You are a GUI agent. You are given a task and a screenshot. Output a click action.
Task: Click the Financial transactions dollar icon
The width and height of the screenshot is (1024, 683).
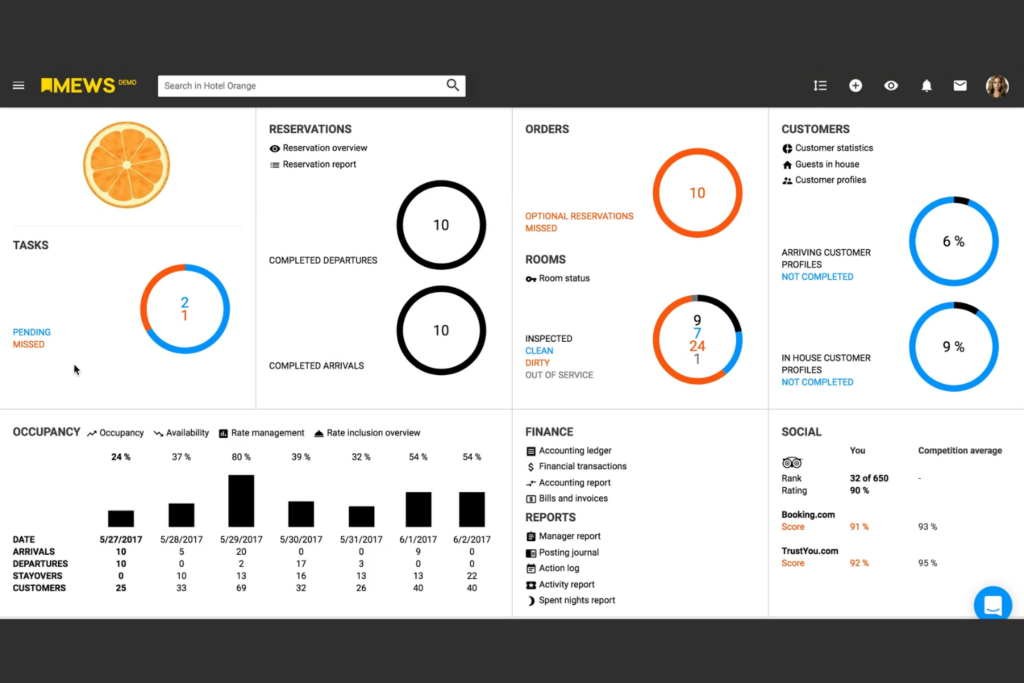531,467
